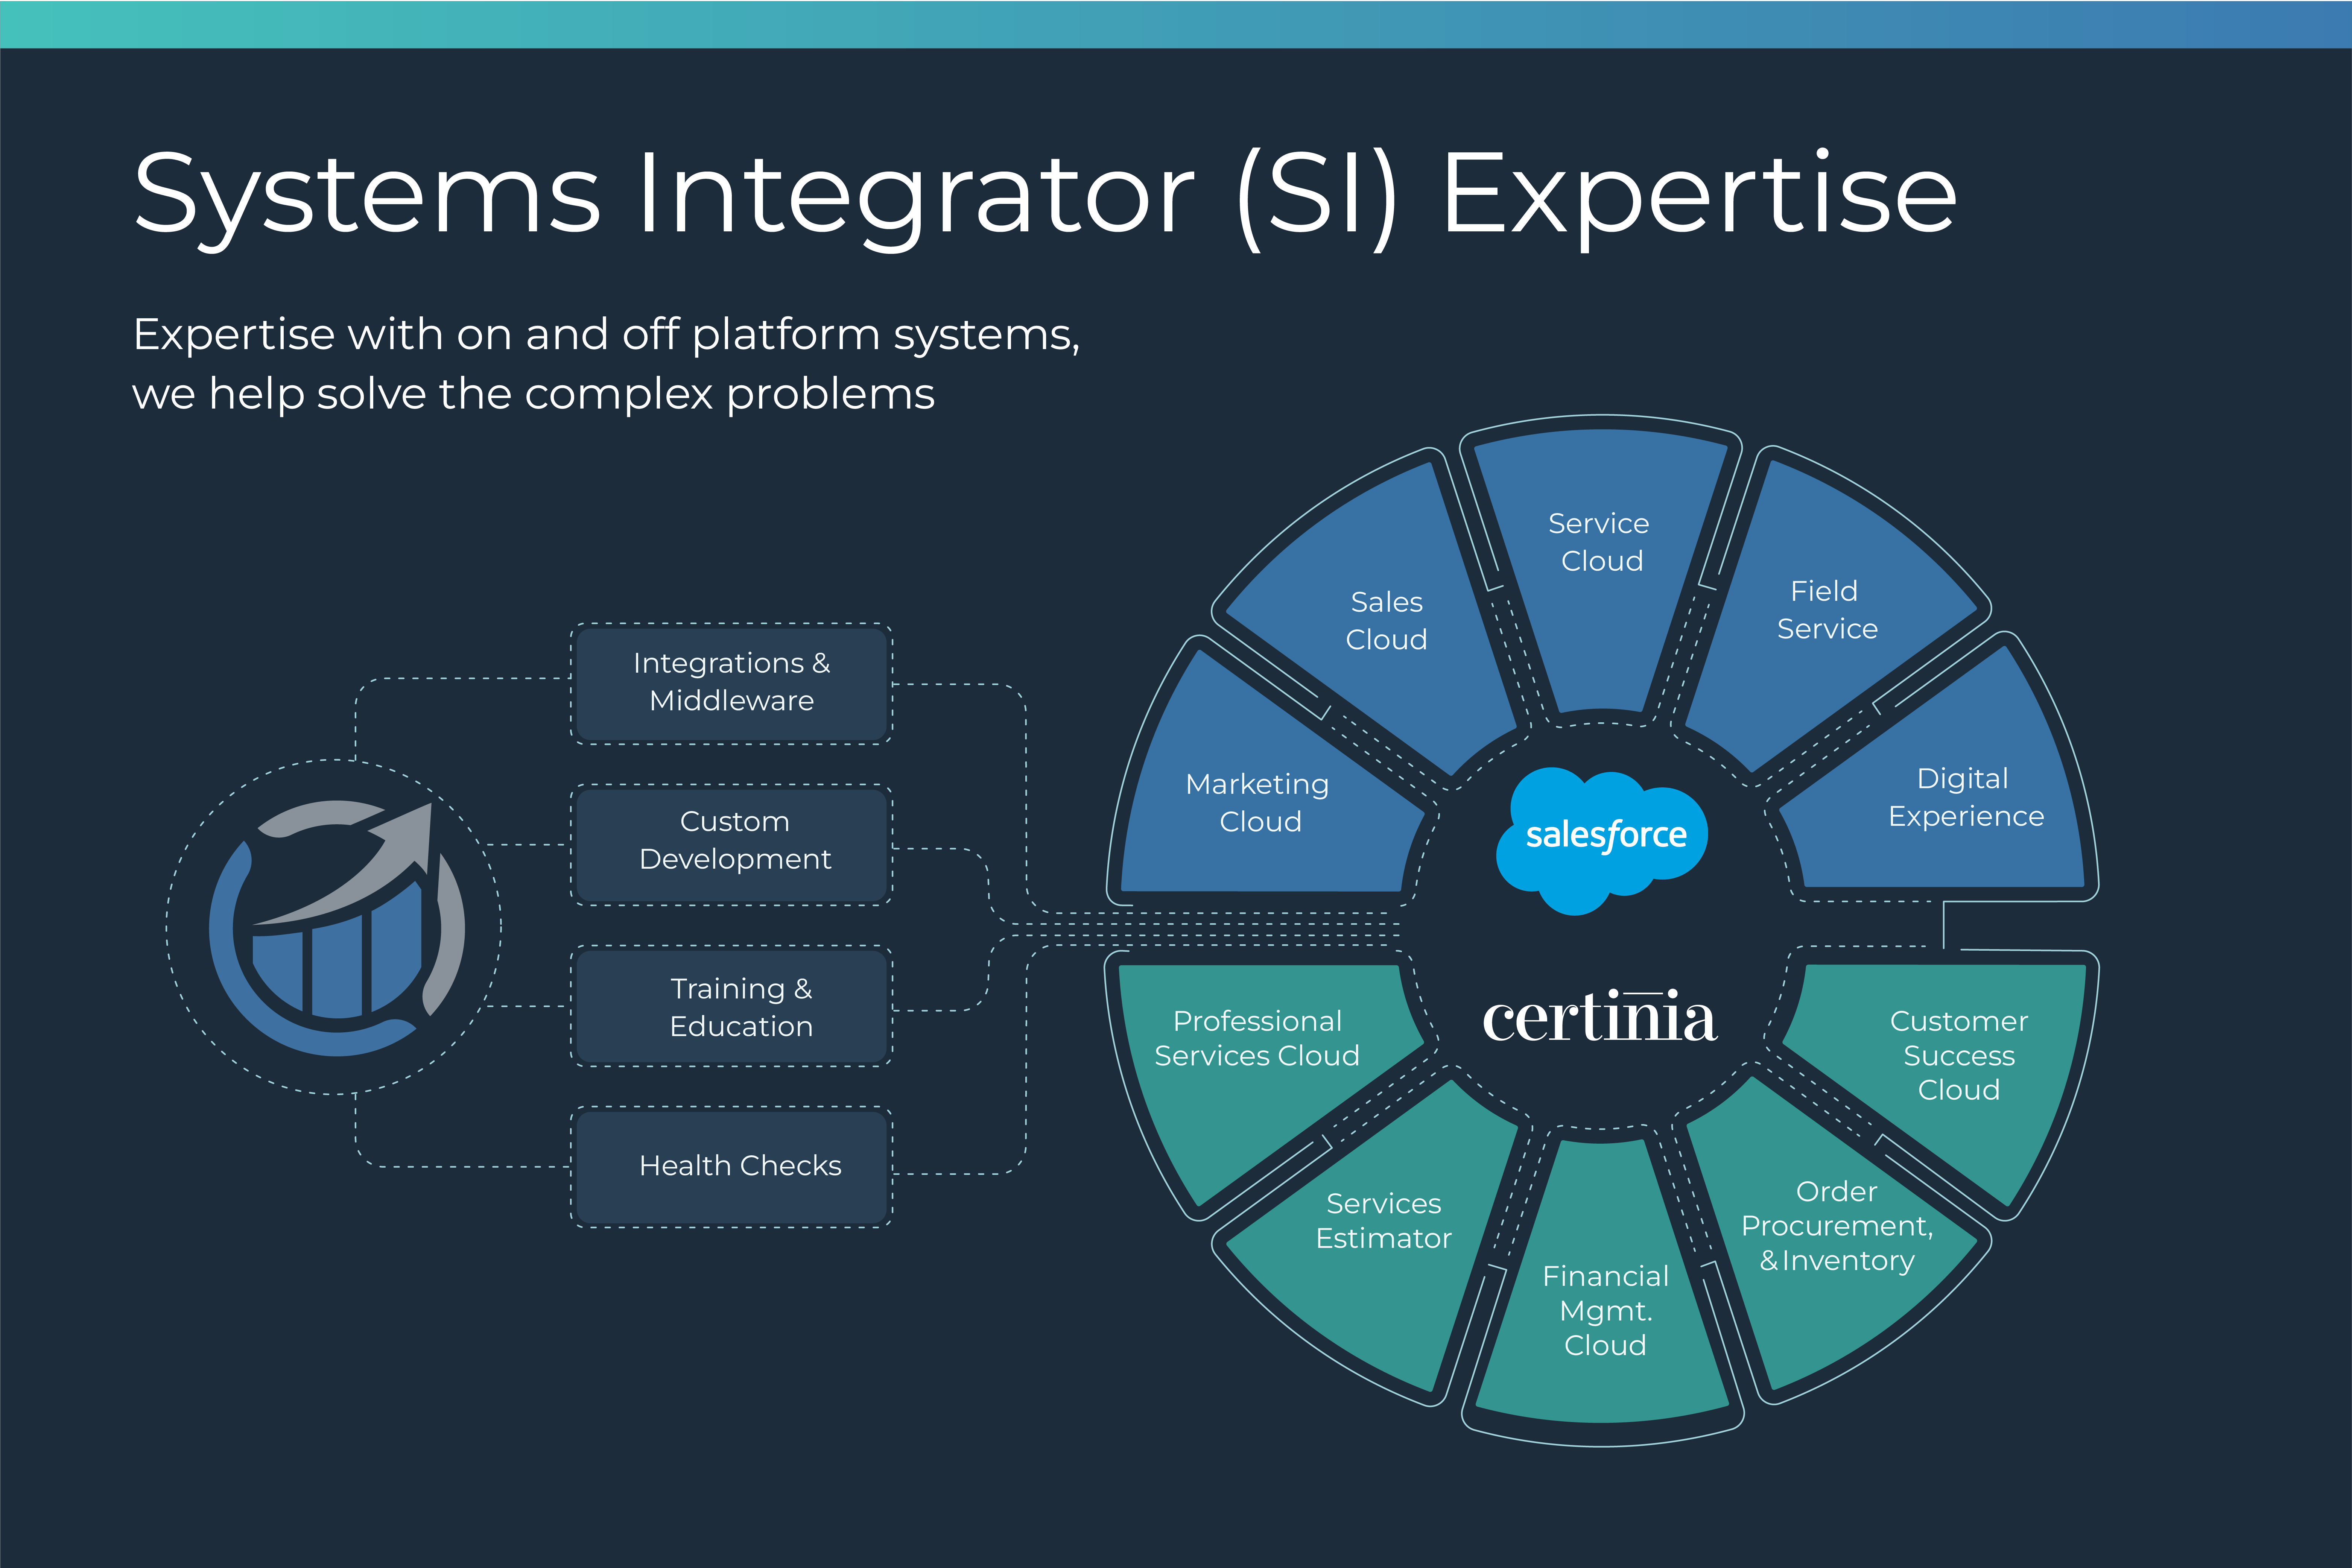Image resolution: width=2352 pixels, height=1568 pixels.
Task: Click the Services Estimator wedge
Action: pyautogui.click(x=1383, y=1221)
